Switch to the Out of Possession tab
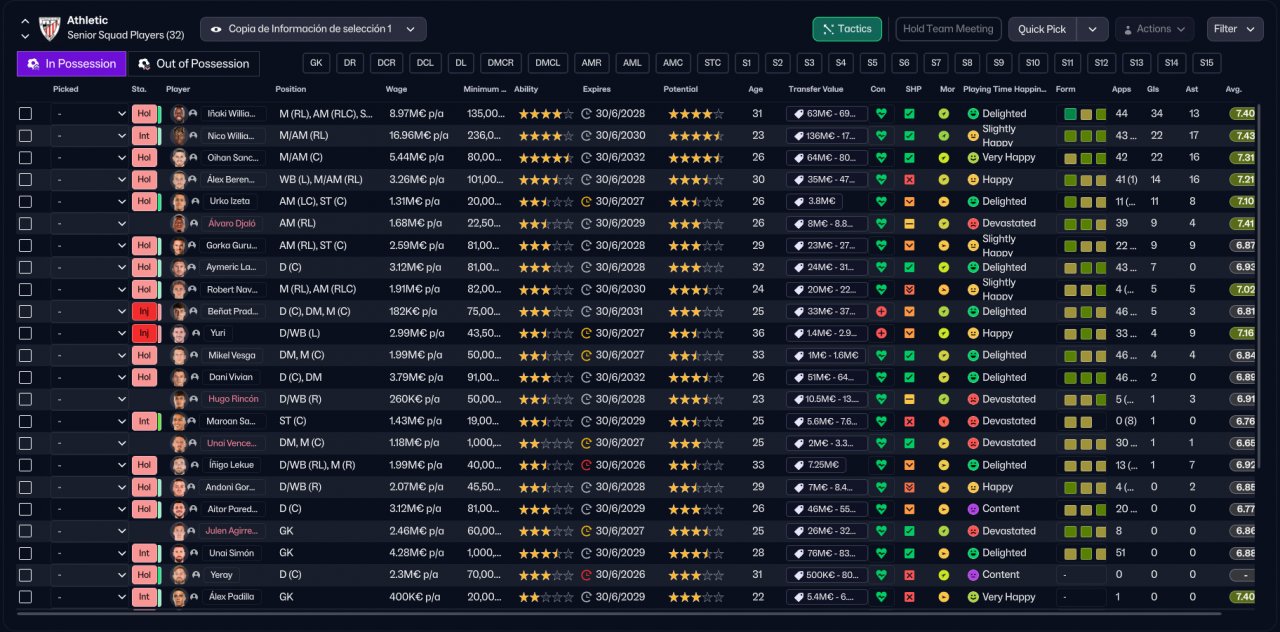The image size is (1280, 632). [x=194, y=64]
